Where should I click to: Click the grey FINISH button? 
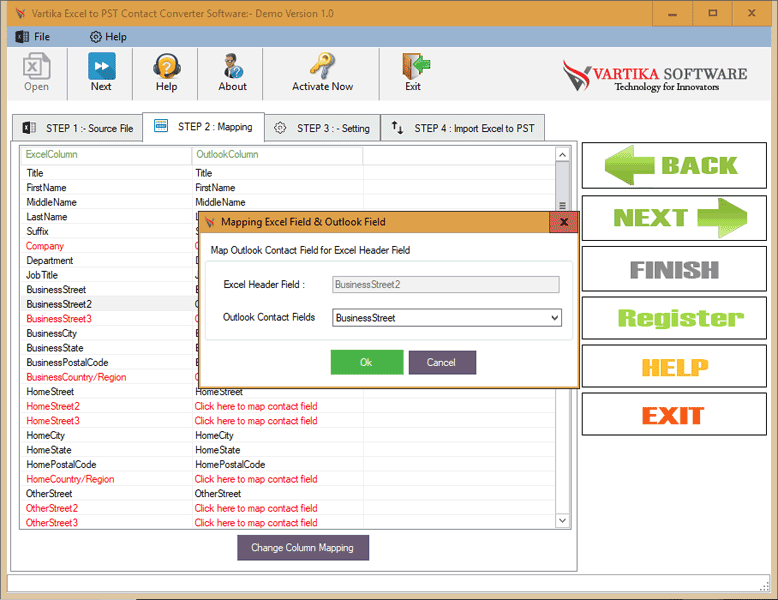(x=674, y=269)
